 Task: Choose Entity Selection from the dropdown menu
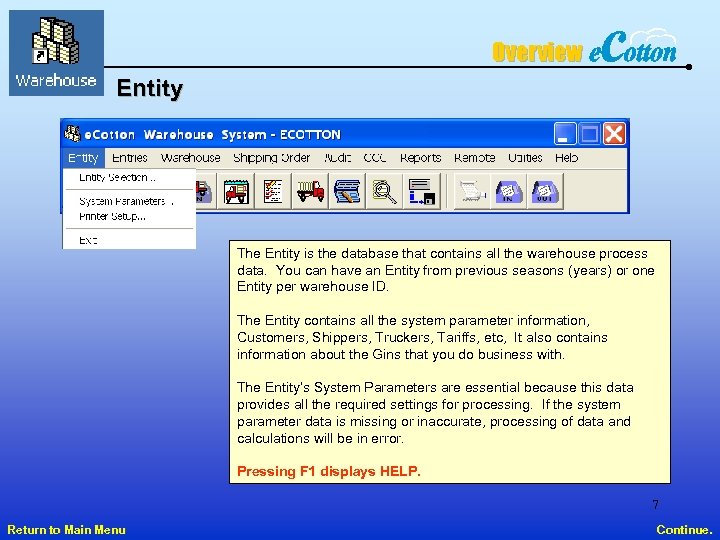pos(129,178)
